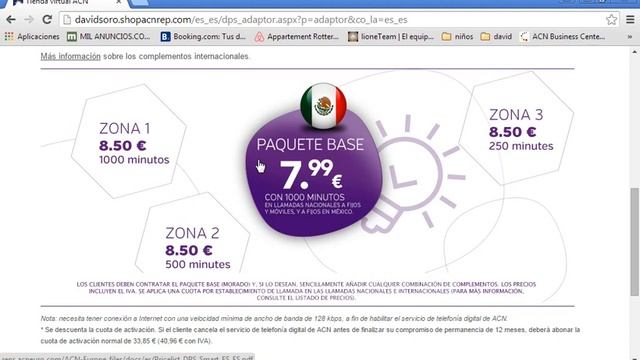Click the page vertical scrollbar thumb
Image resolution: width=640 pixels, height=360 pixels.
[x=634, y=242]
